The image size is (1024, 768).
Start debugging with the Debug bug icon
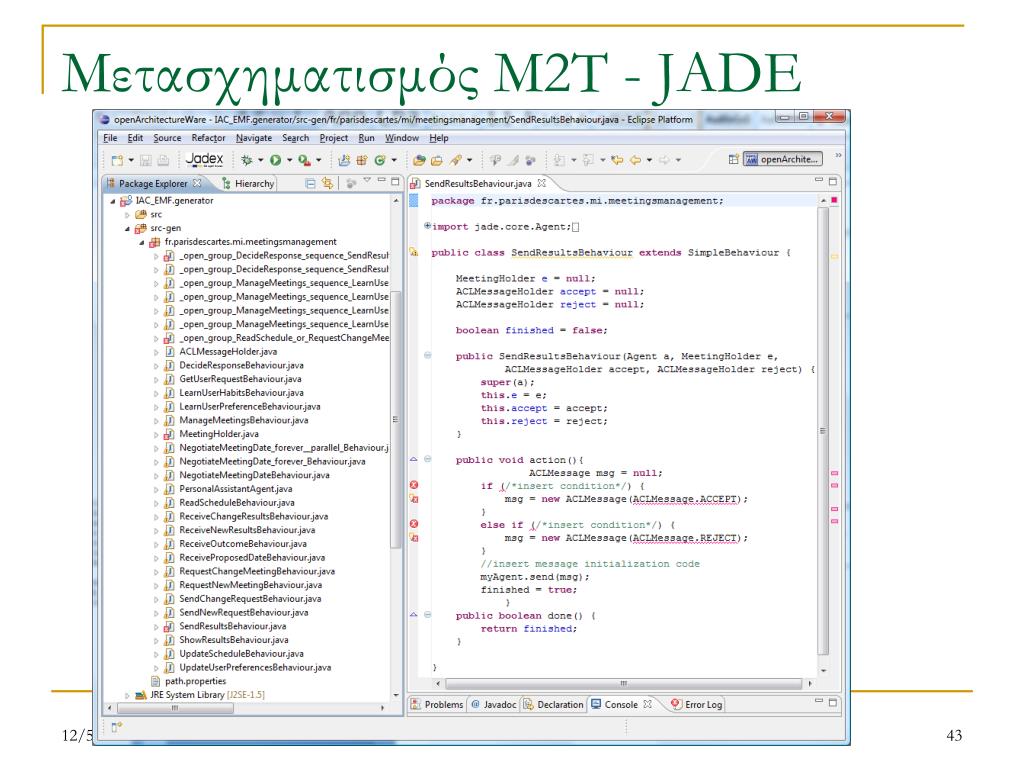pos(246,160)
